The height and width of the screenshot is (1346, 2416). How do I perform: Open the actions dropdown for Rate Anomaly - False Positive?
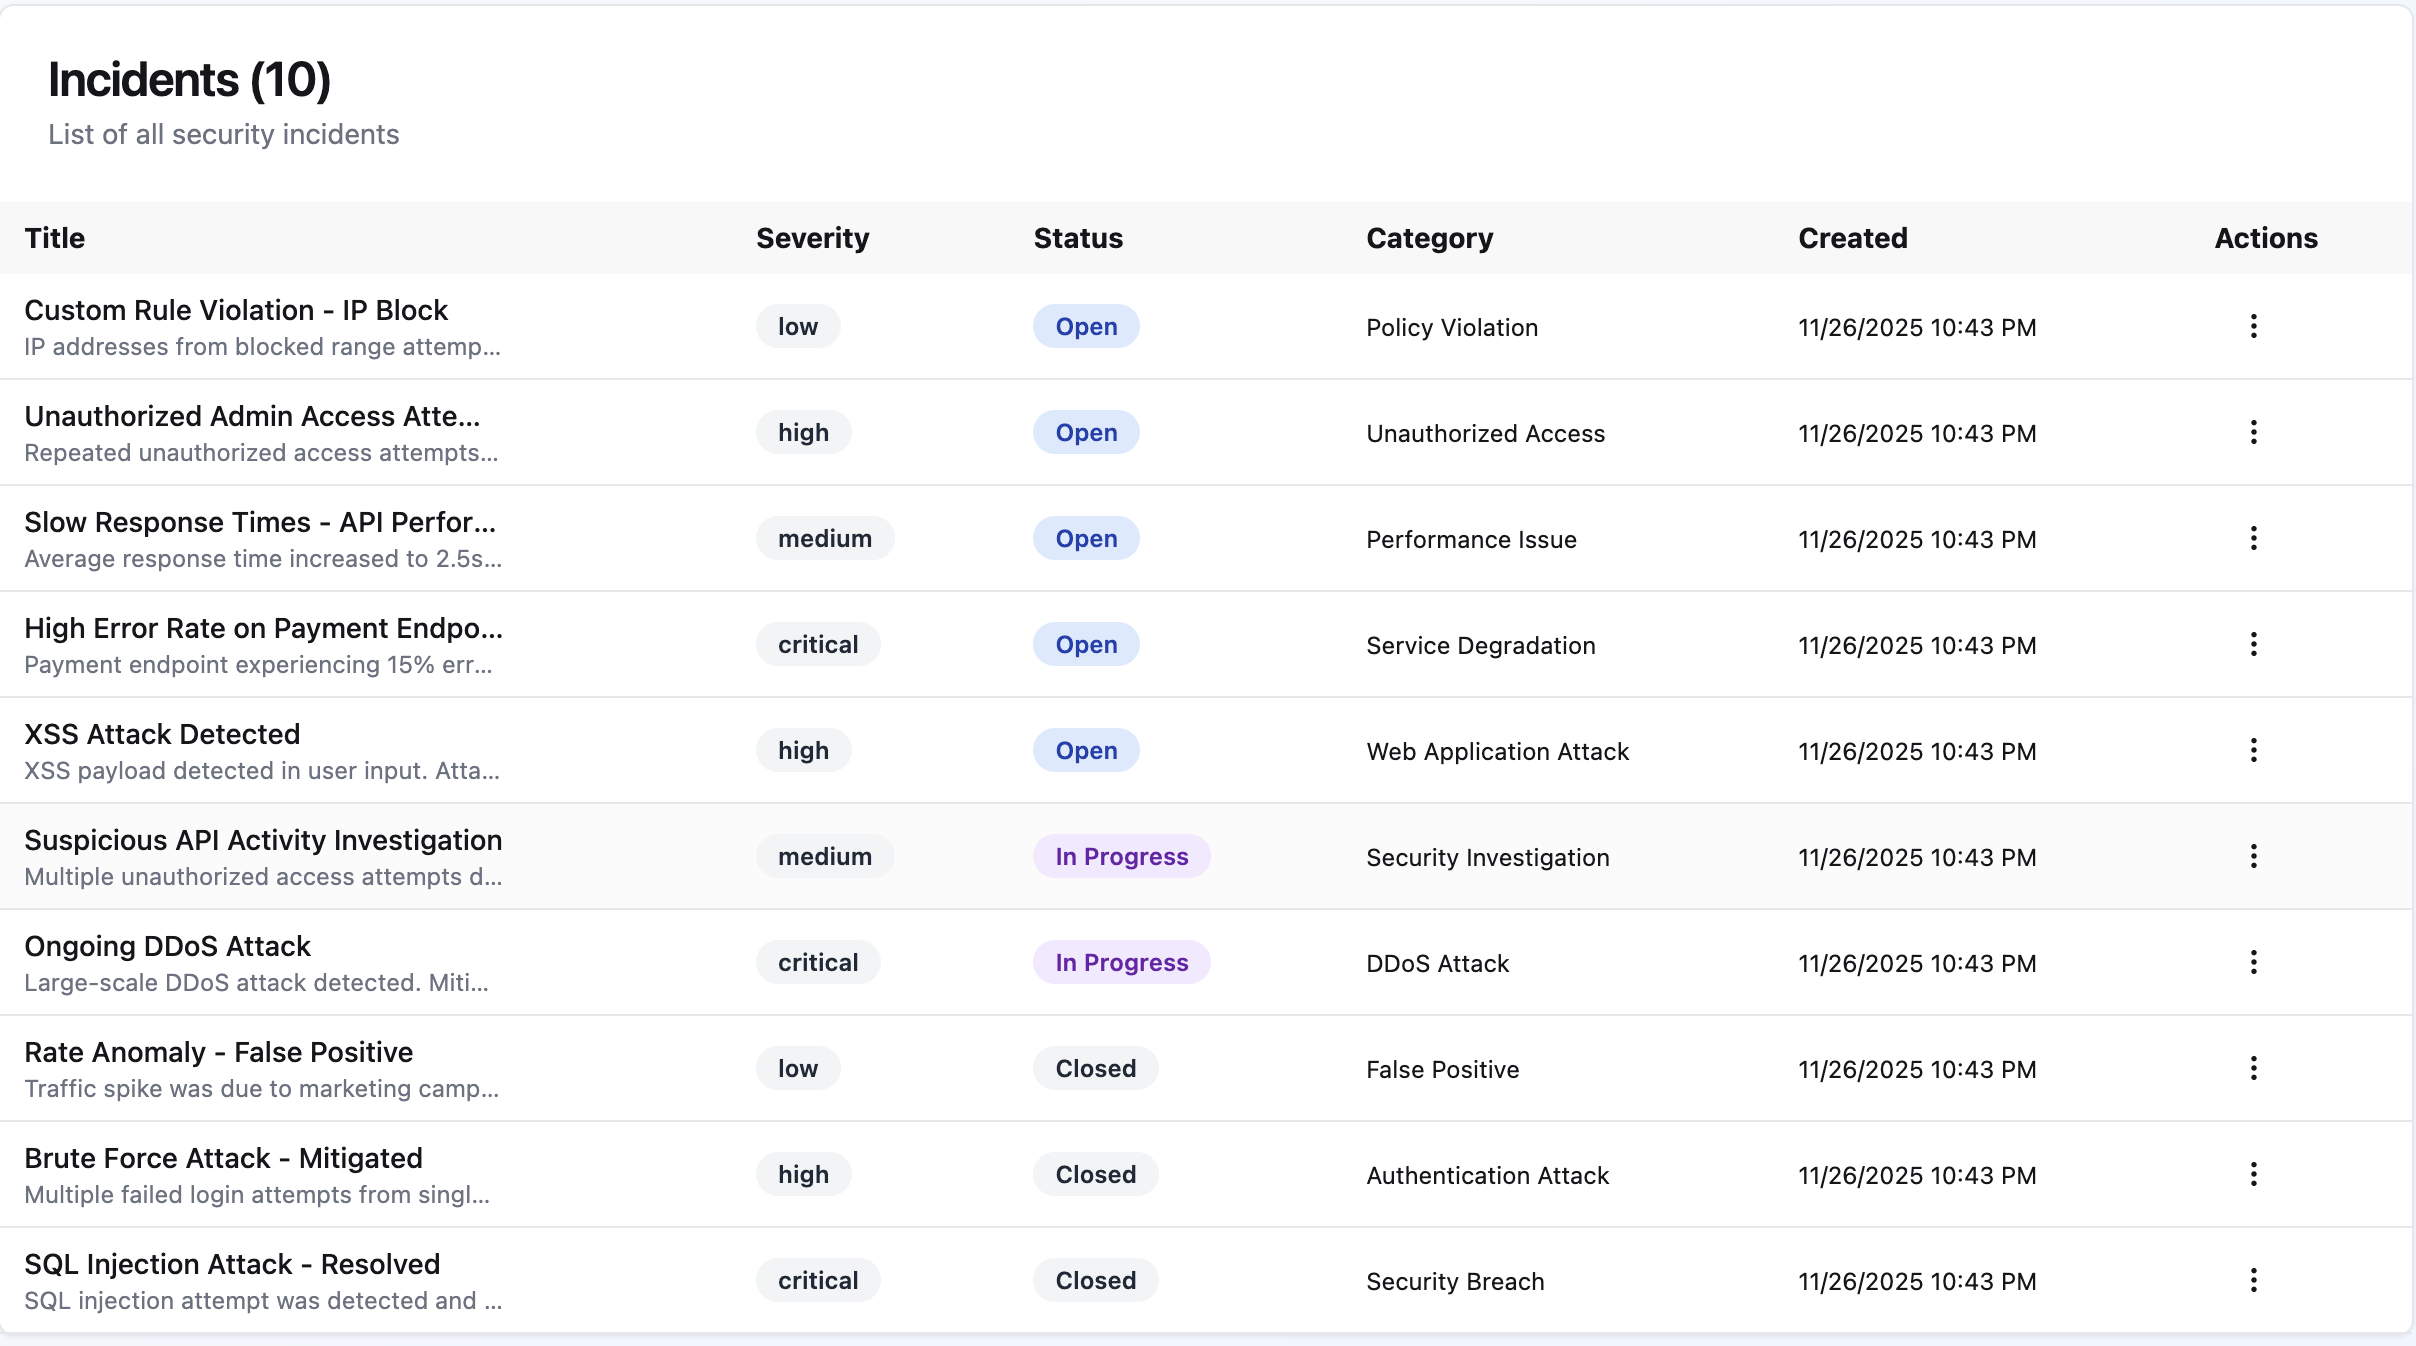(x=2253, y=1068)
